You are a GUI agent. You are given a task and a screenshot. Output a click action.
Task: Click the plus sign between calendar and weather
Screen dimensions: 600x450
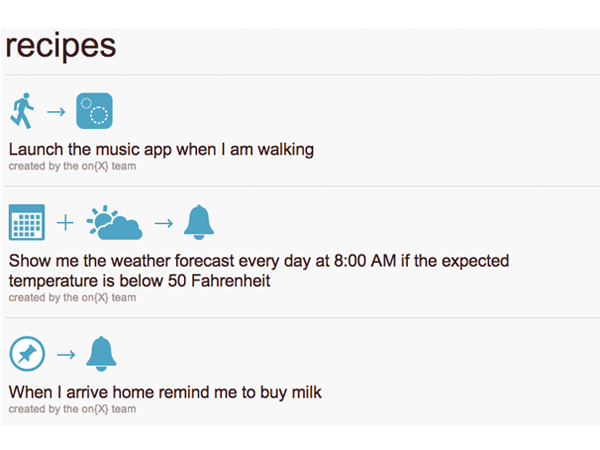[x=65, y=223]
